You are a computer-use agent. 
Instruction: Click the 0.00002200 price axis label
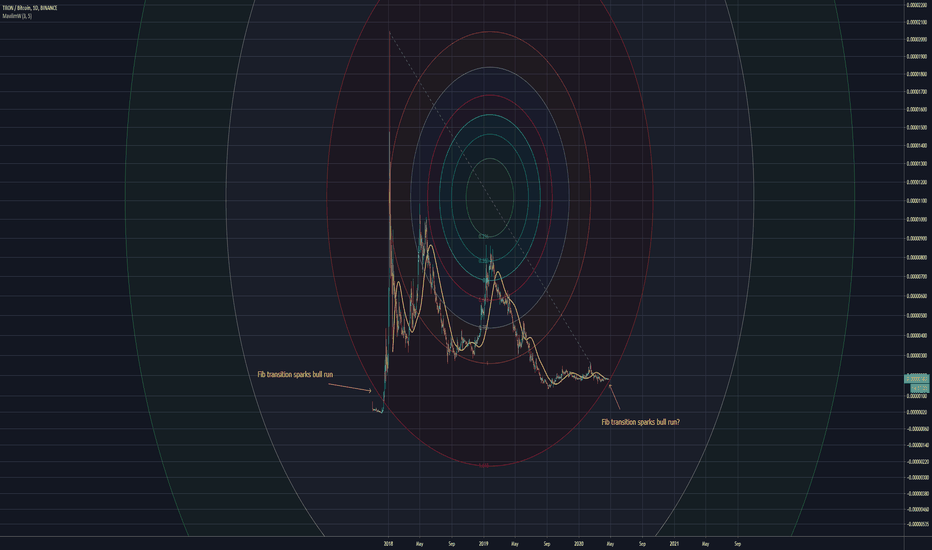click(918, 5)
